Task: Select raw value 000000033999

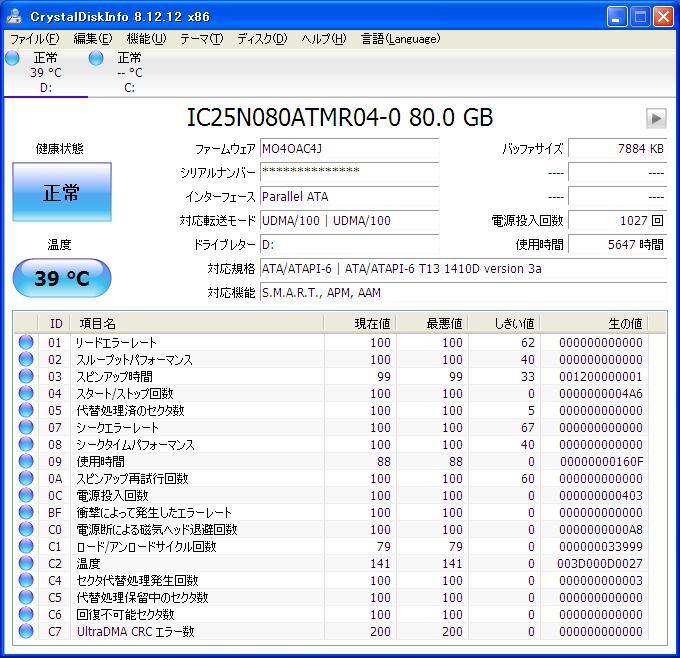Action: [601, 547]
